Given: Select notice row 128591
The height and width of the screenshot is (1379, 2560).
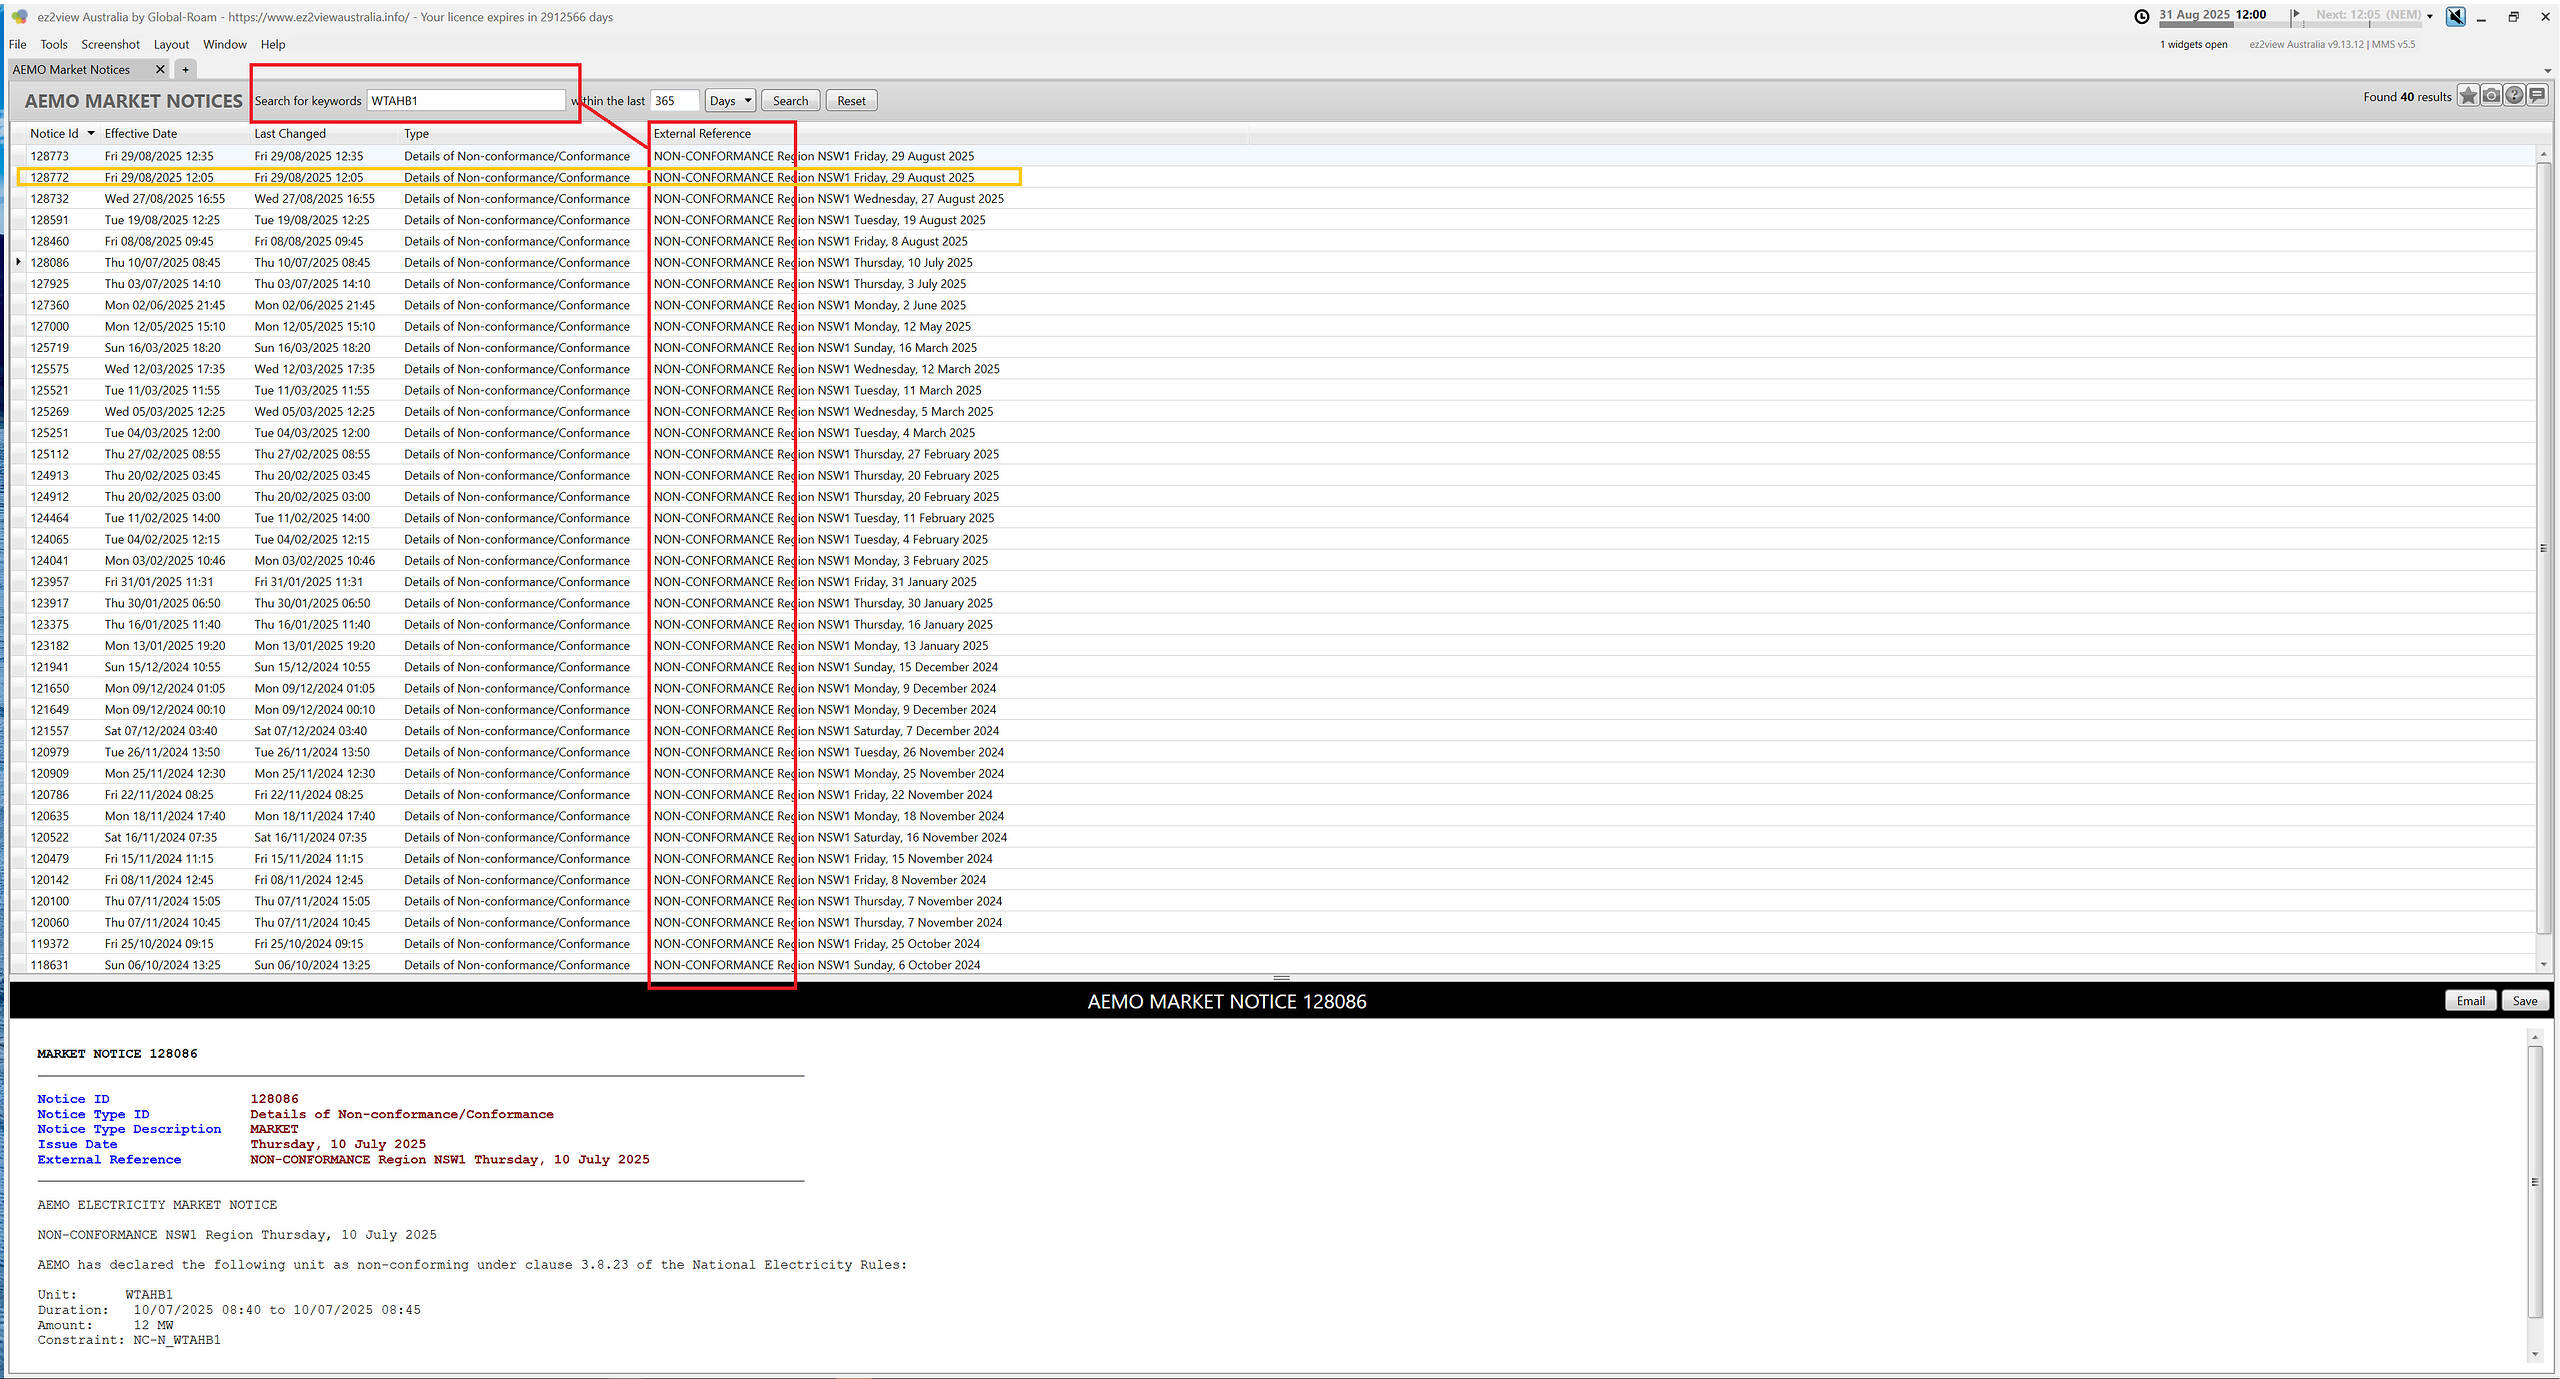Looking at the screenshot, I should (x=1275, y=220).
